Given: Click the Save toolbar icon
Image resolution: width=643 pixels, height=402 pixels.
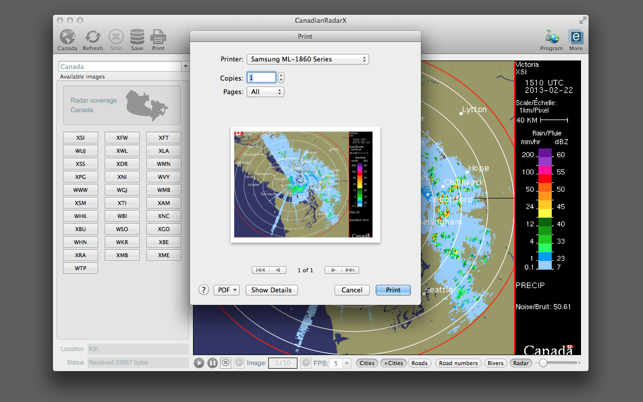Looking at the screenshot, I should point(137,40).
